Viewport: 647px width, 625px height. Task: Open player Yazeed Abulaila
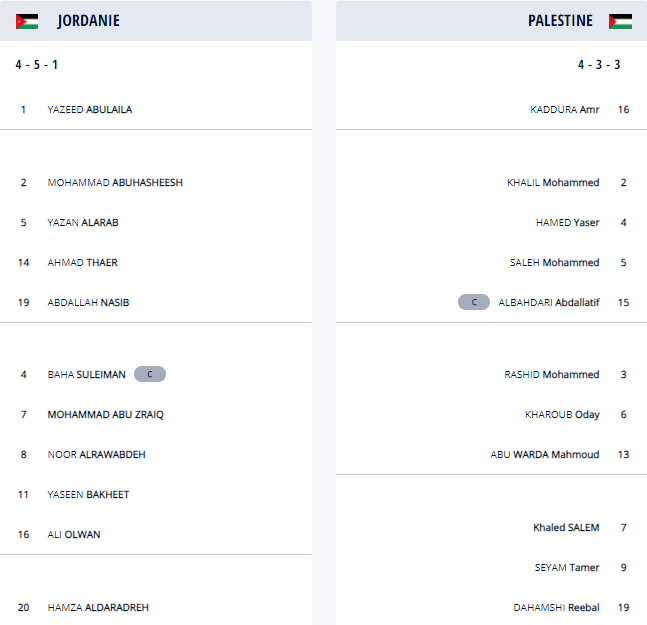coord(89,109)
